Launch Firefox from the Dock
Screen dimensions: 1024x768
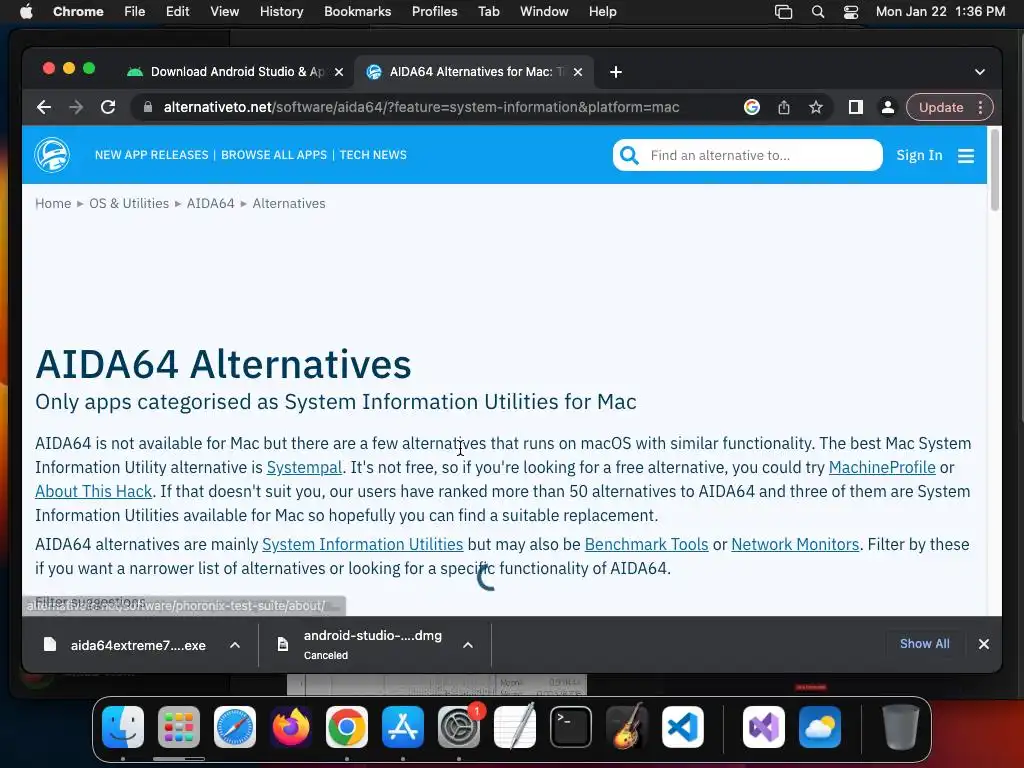[291, 727]
